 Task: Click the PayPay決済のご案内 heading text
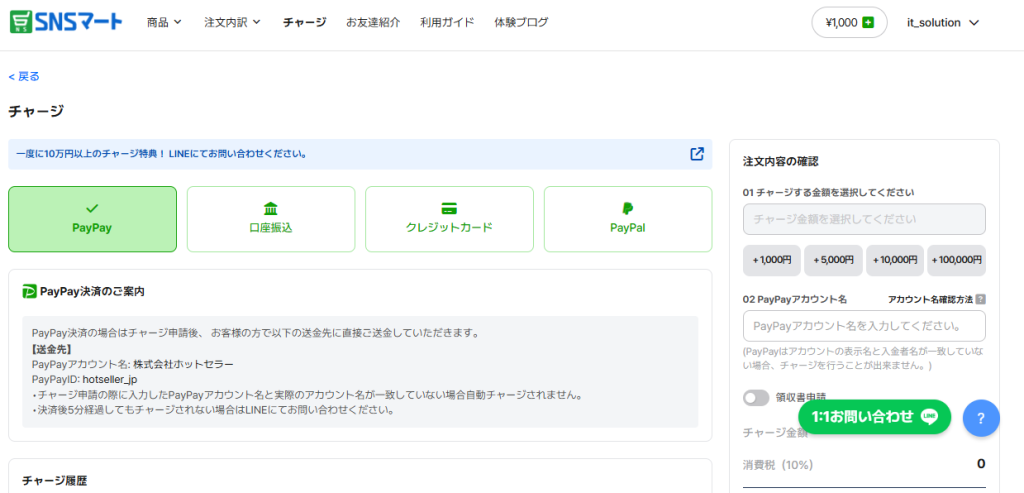point(92,291)
